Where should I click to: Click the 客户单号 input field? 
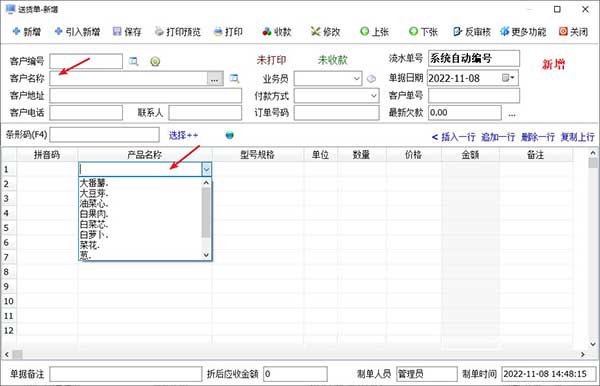point(474,96)
